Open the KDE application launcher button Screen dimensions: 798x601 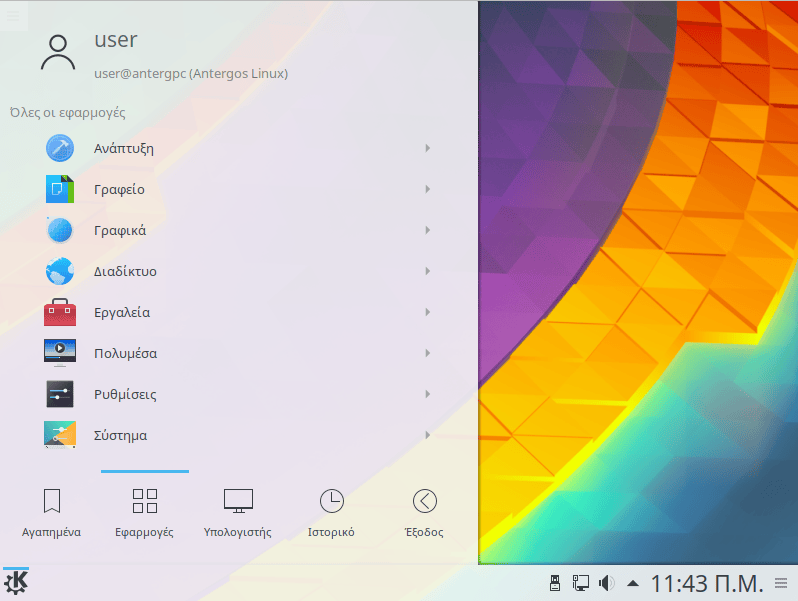pyautogui.click(x=16, y=583)
